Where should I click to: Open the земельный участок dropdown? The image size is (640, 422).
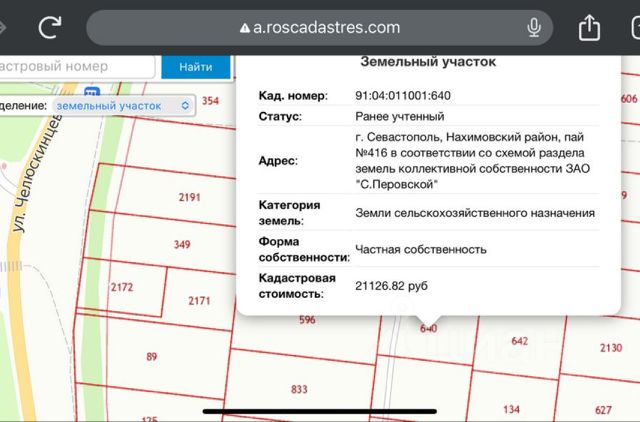coord(124,106)
